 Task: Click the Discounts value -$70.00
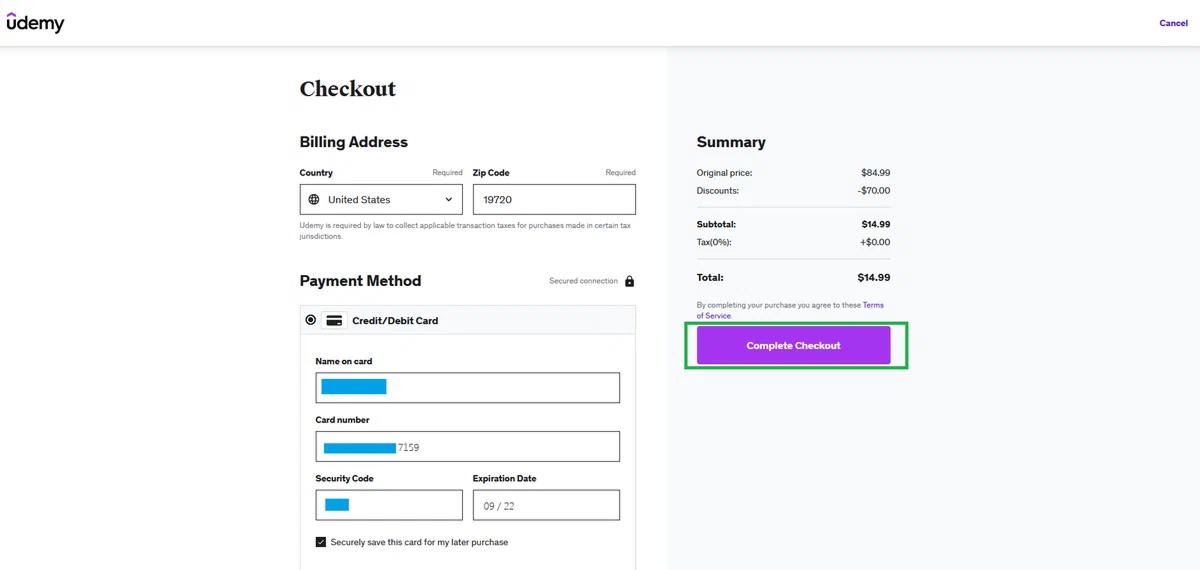[874, 190]
